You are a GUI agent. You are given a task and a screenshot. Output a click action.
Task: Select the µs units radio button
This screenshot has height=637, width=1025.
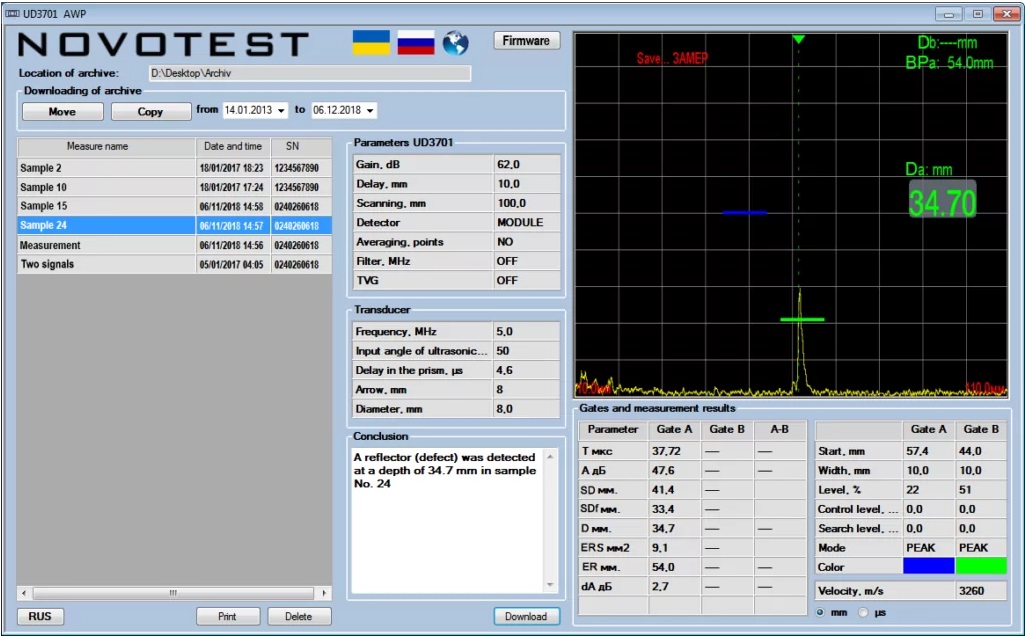tap(864, 613)
